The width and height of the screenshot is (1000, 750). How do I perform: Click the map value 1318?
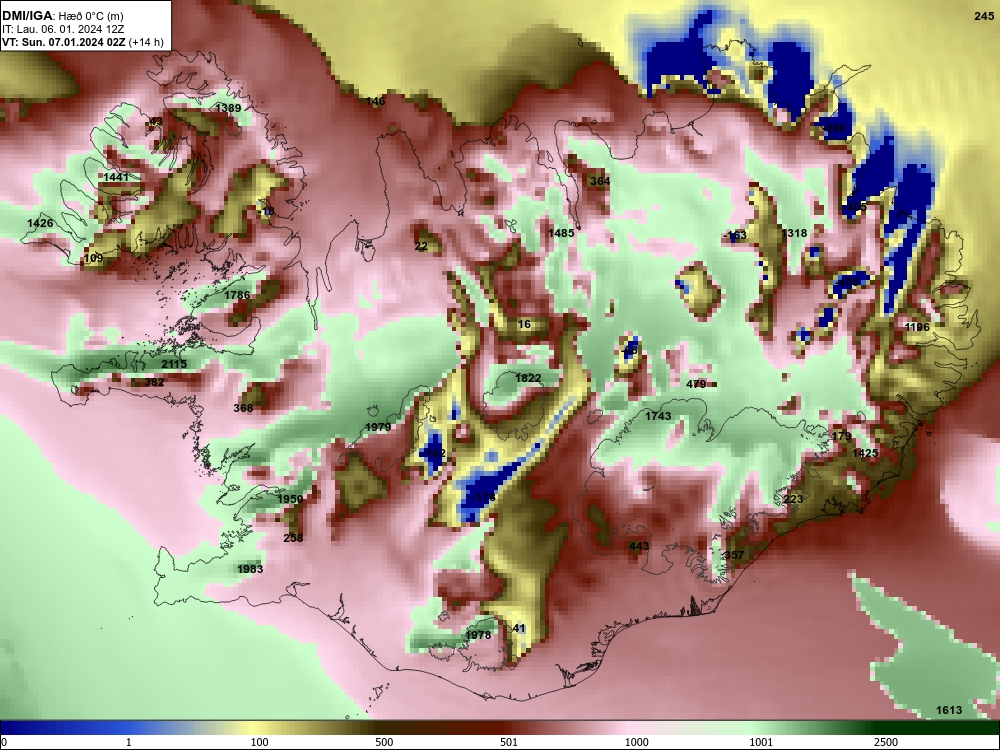pos(794,233)
